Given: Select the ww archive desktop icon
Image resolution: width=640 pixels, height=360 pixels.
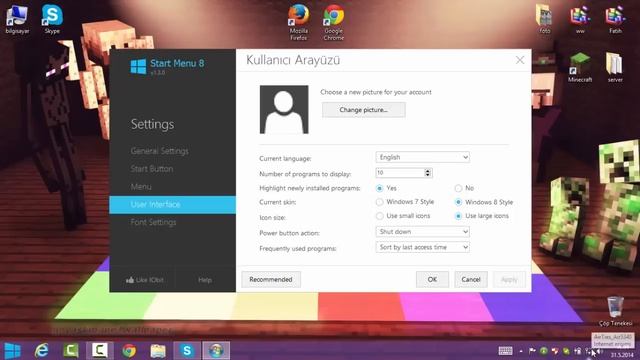Looking at the screenshot, I should pos(580,19).
